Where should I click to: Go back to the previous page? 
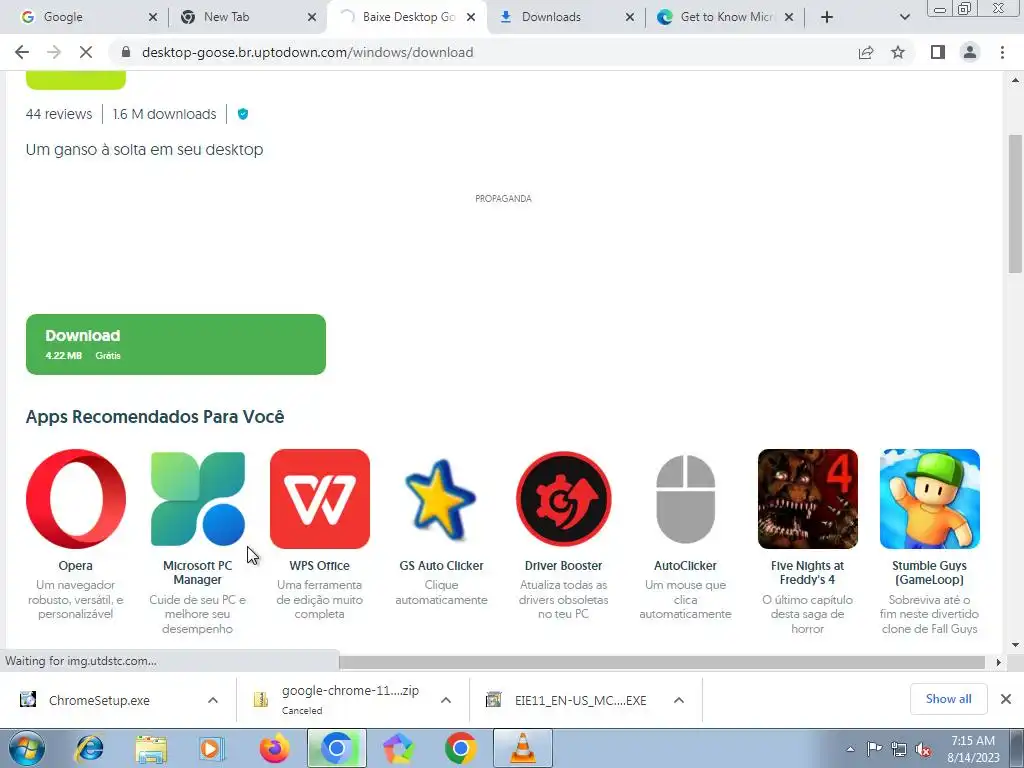(22, 52)
